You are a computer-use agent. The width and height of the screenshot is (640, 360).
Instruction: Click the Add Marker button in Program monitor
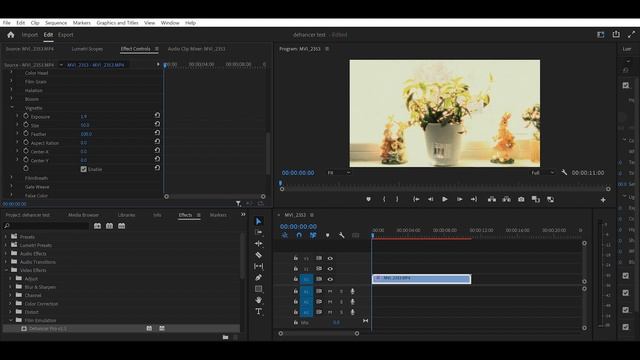pos(368,199)
